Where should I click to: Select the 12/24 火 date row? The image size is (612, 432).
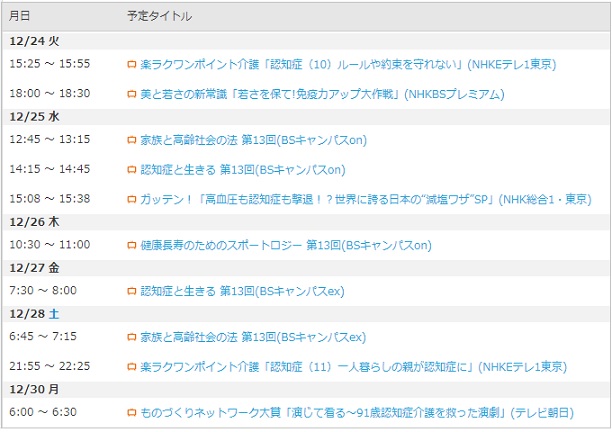point(305,41)
